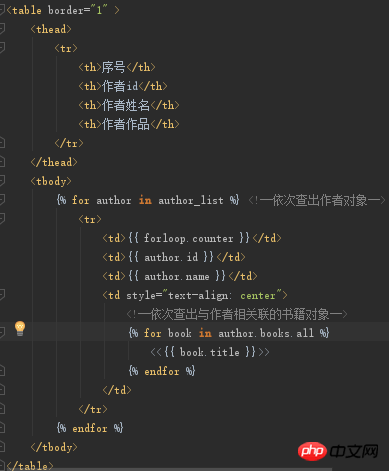Click the 作者作品 header text
This screenshot has height=471, width=389.
[x=126, y=124]
